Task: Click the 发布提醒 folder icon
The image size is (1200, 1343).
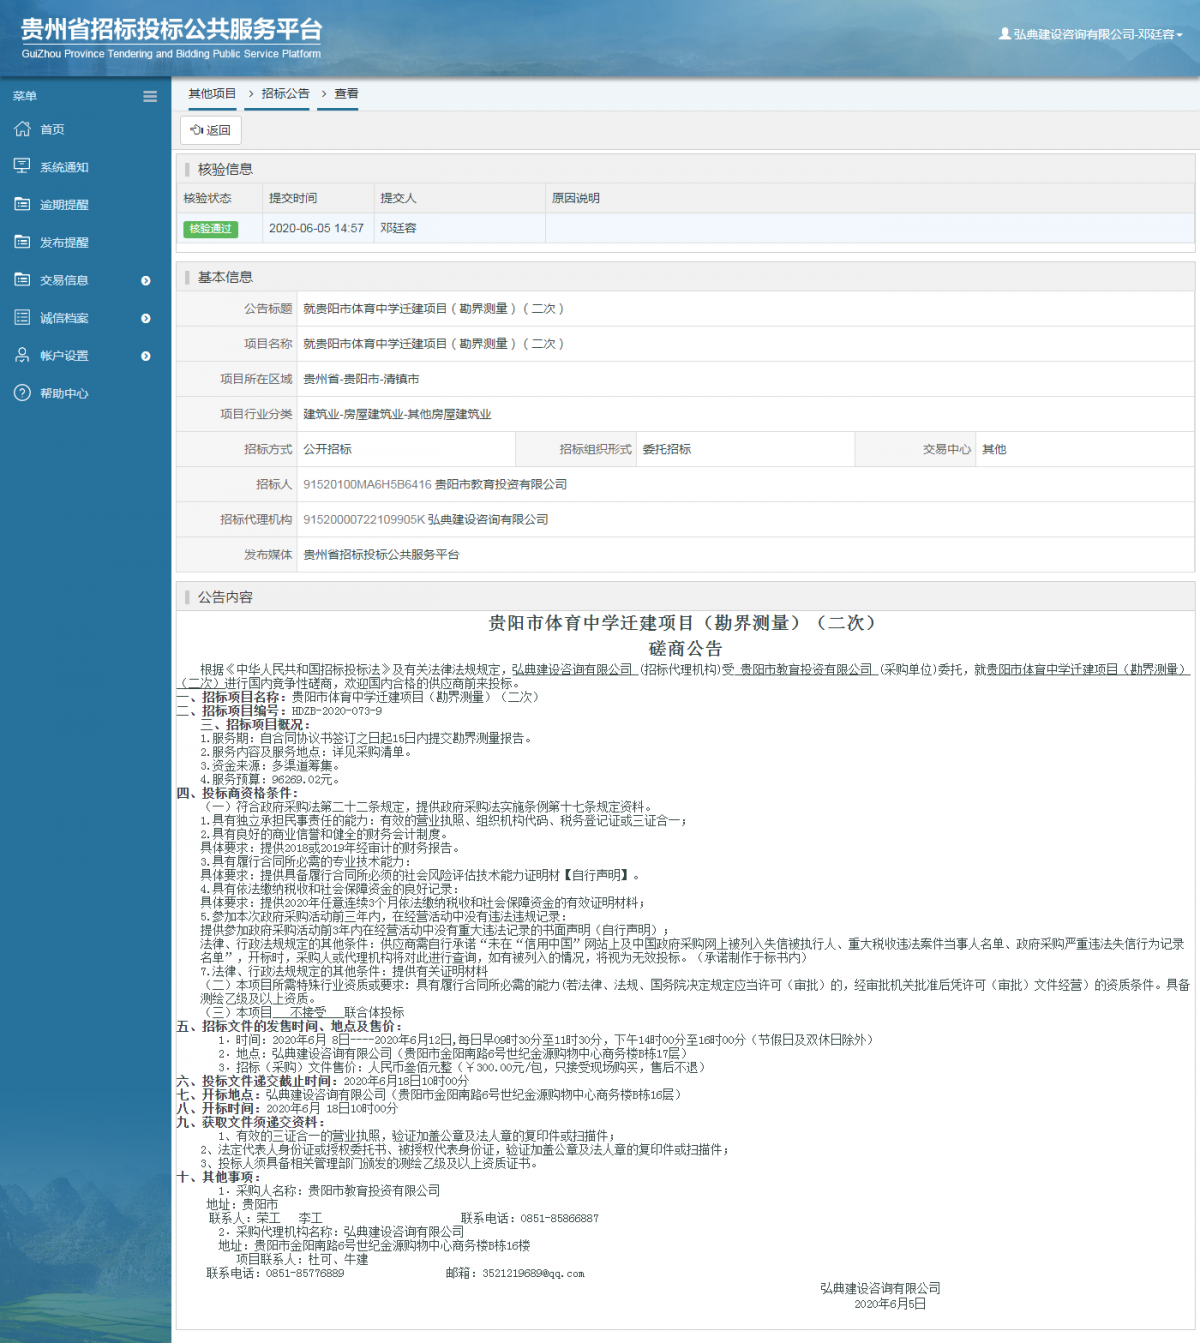Action: tap(22, 242)
